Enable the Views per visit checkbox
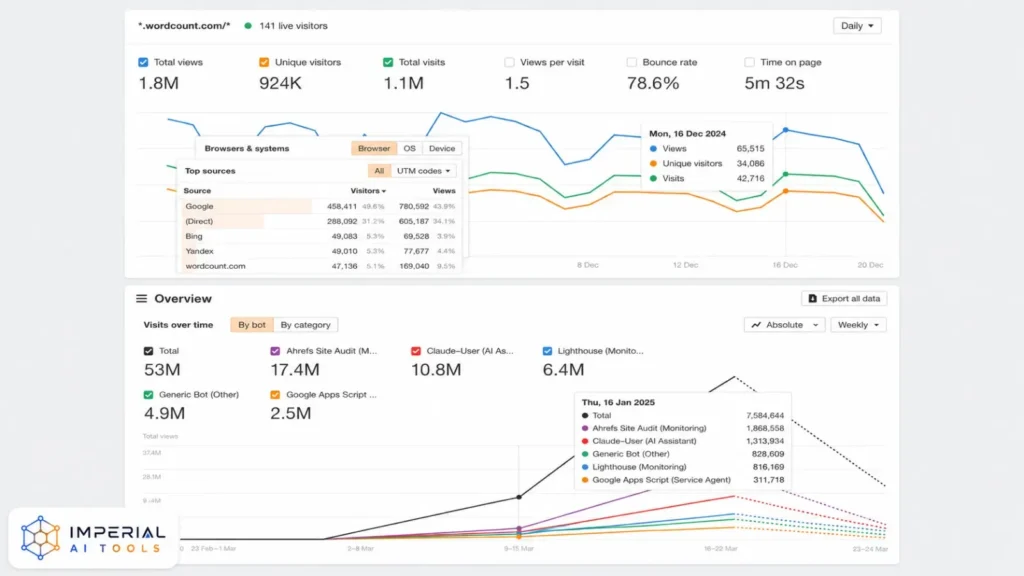This screenshot has height=576, width=1024. point(509,62)
